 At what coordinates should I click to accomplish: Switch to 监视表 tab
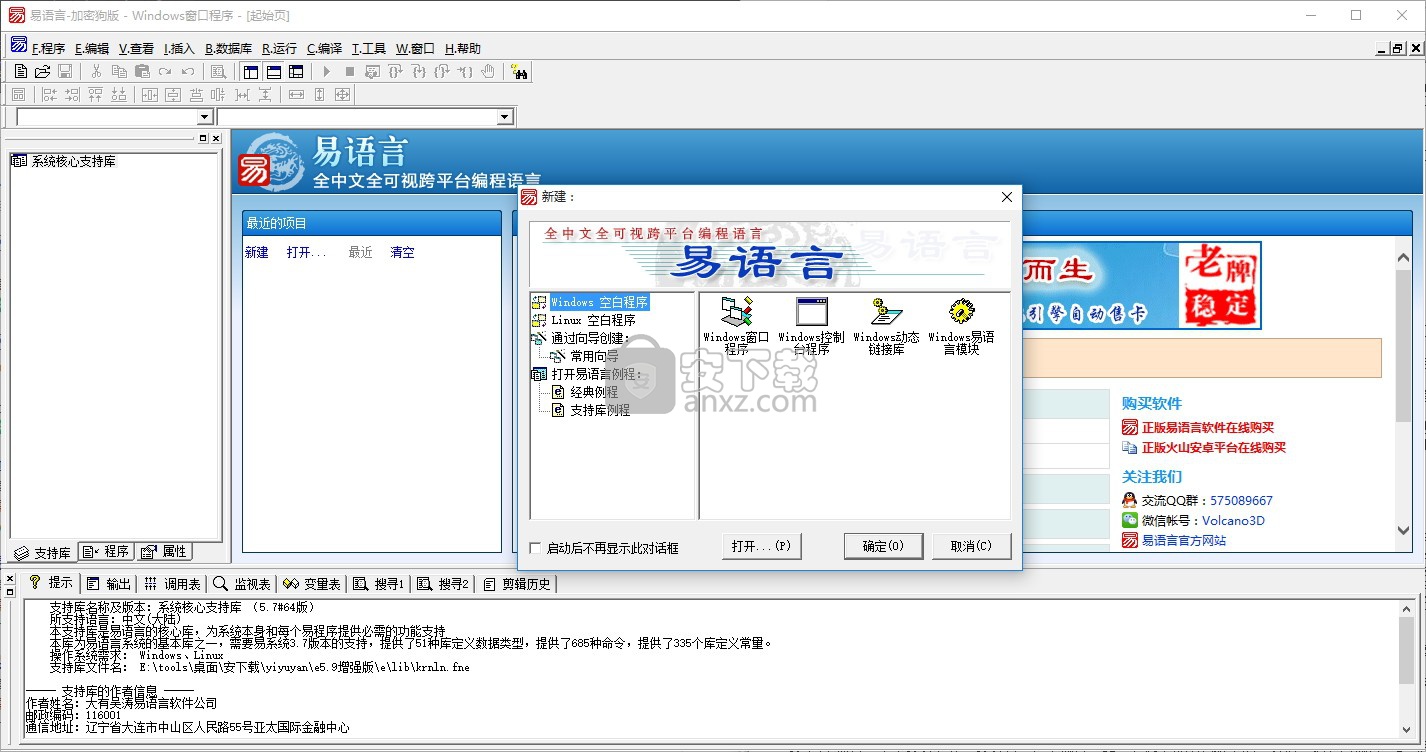pyautogui.click(x=242, y=584)
